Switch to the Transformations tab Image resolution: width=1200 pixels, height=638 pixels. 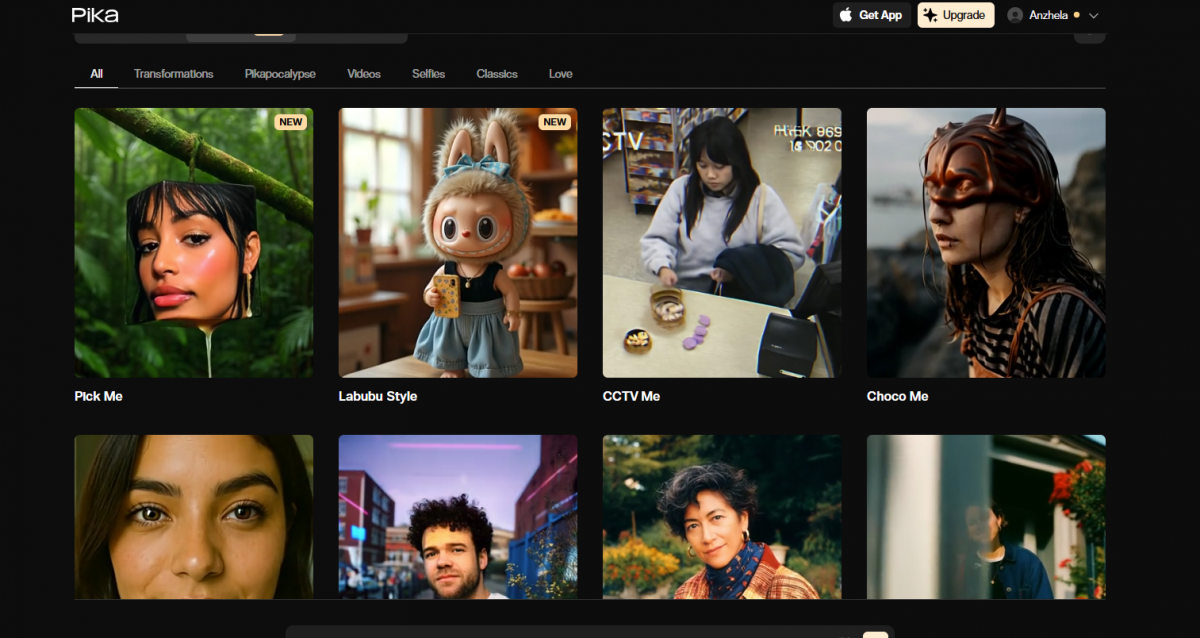coord(173,74)
